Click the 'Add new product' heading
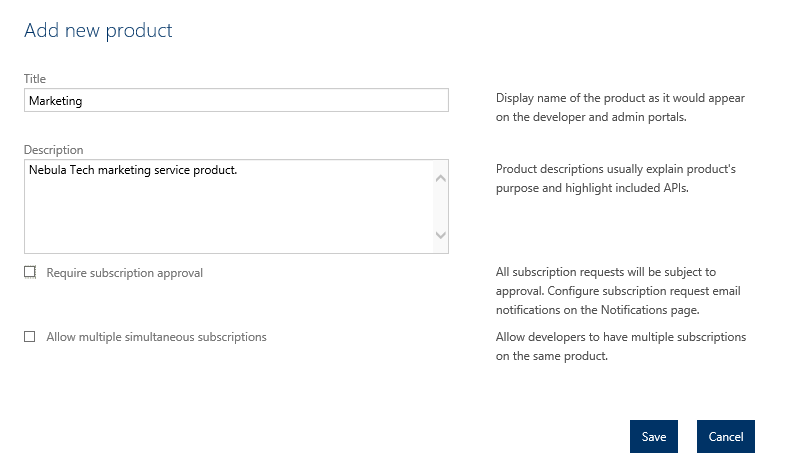 point(98,31)
